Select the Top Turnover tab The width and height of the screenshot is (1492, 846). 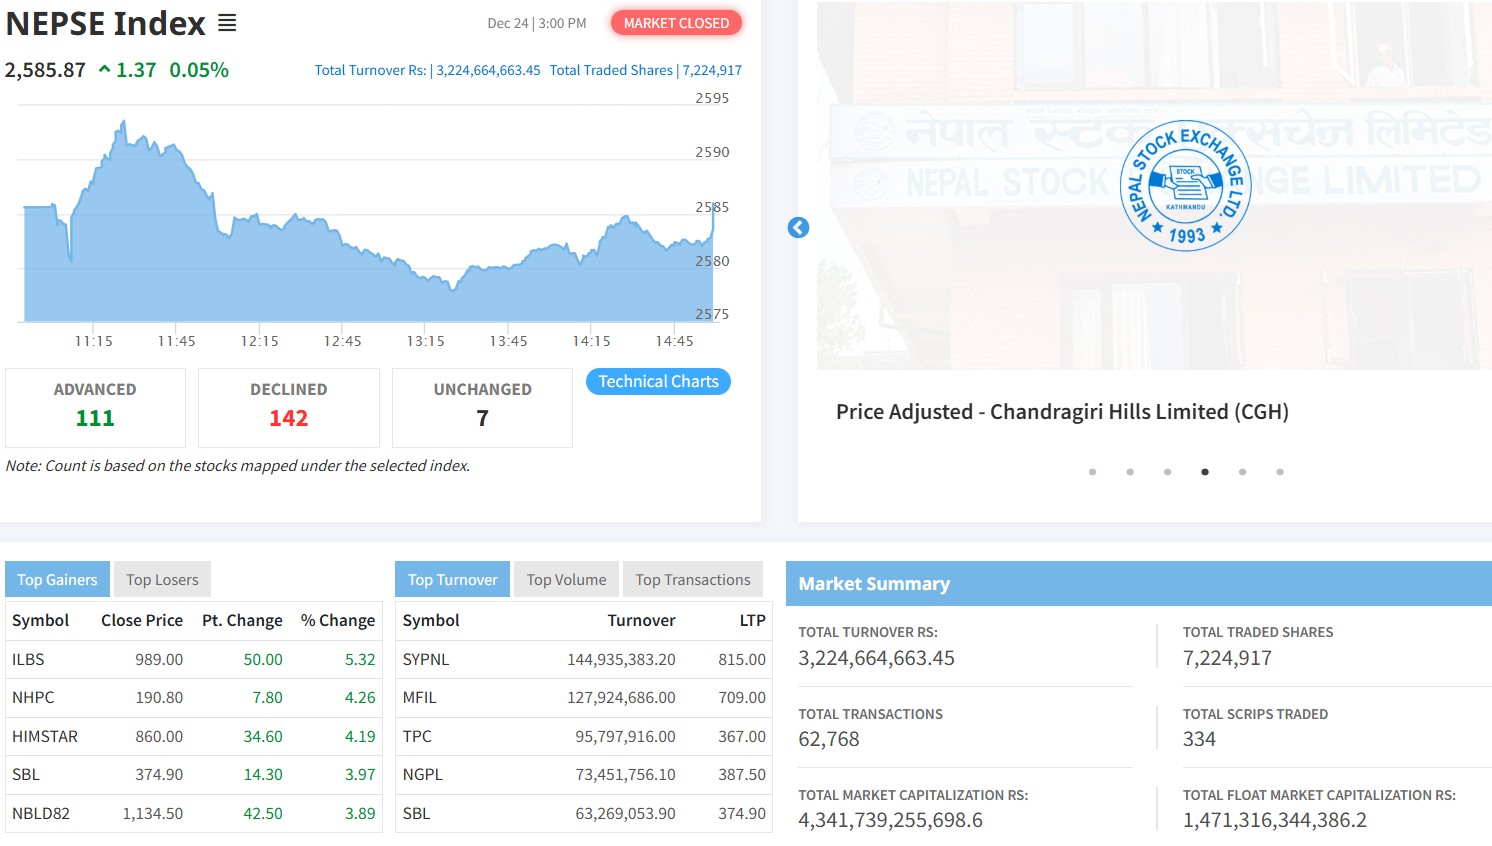452,580
